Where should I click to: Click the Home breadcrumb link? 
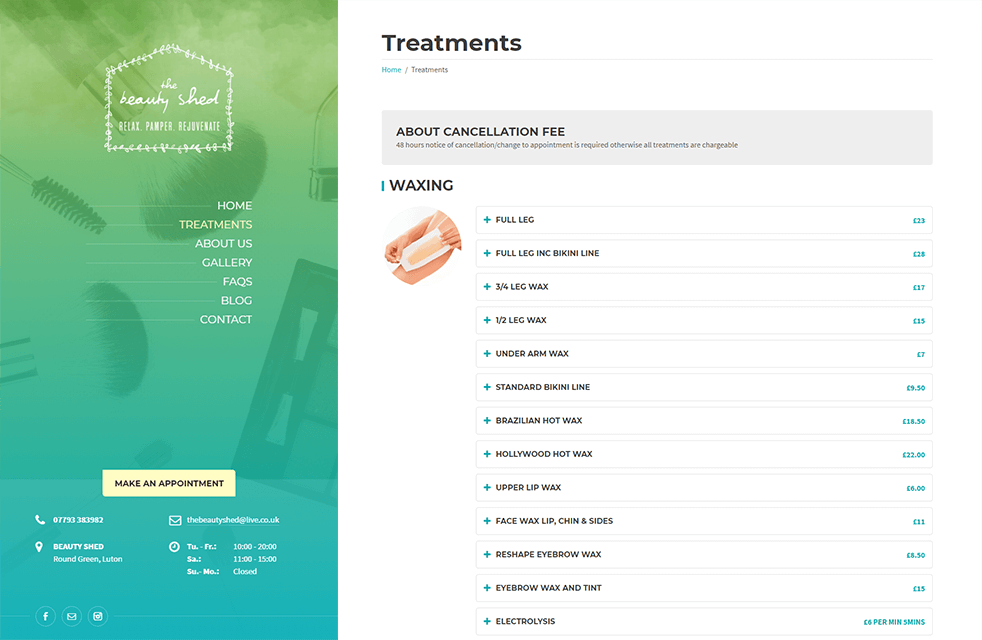point(391,70)
